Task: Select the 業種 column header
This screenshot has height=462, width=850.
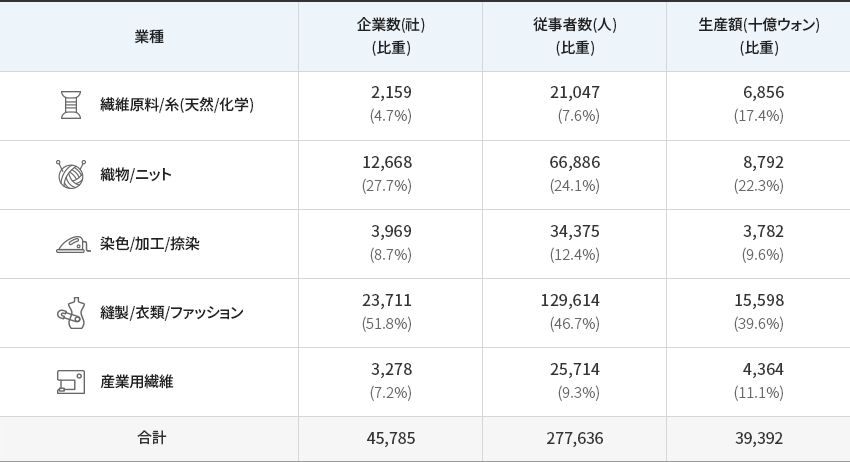Action: coord(149,36)
